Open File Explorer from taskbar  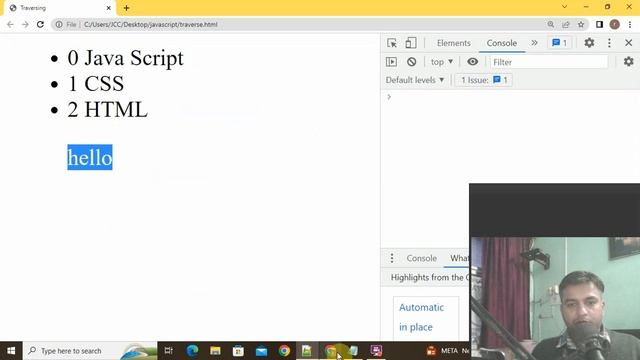215,351
